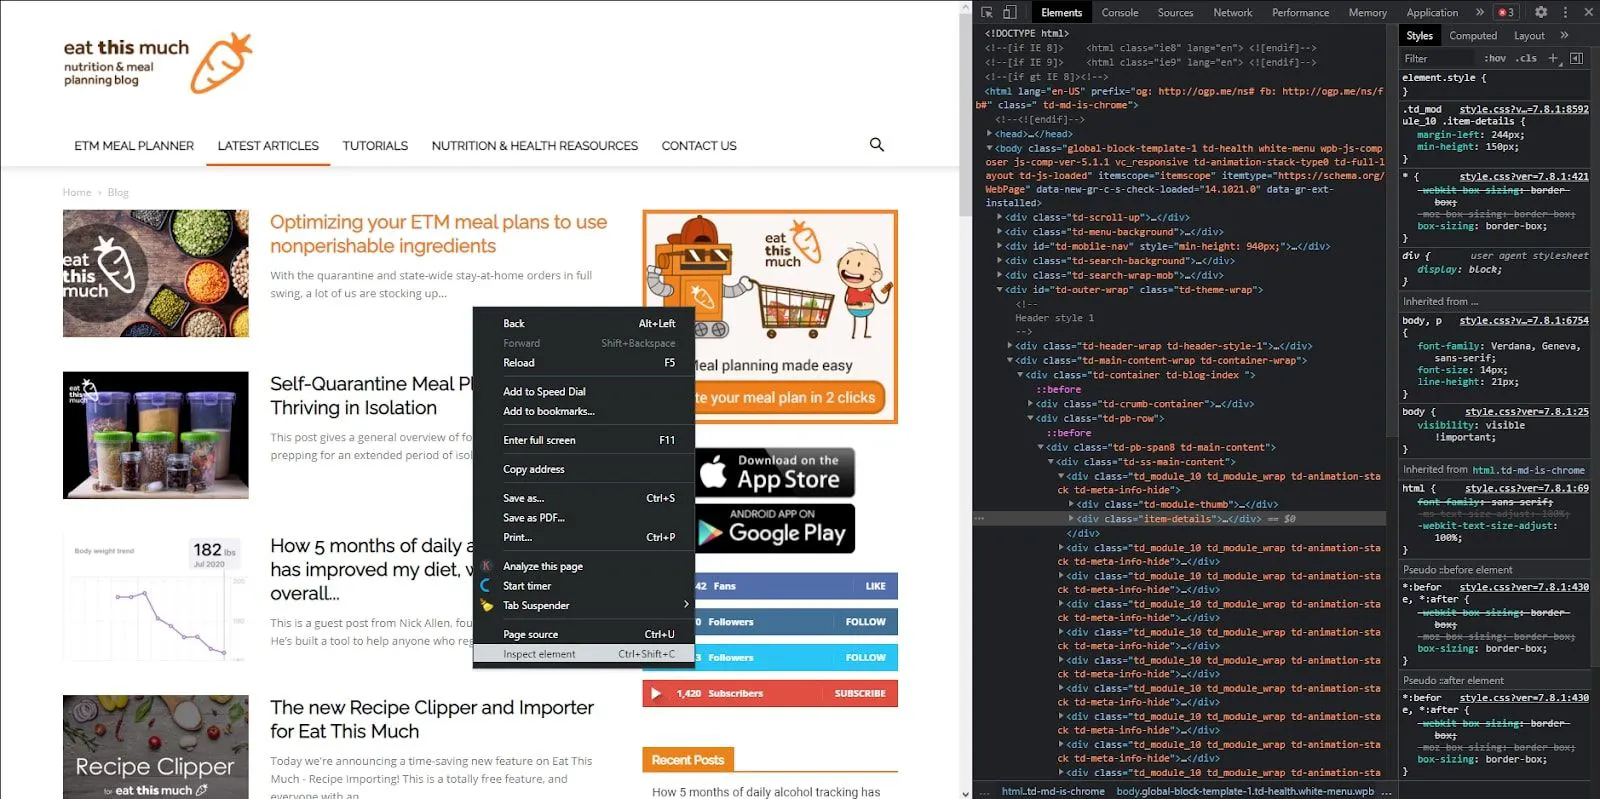The width and height of the screenshot is (1600, 799).
Task: Switch to the Computed styles tab
Action: click(1473, 36)
